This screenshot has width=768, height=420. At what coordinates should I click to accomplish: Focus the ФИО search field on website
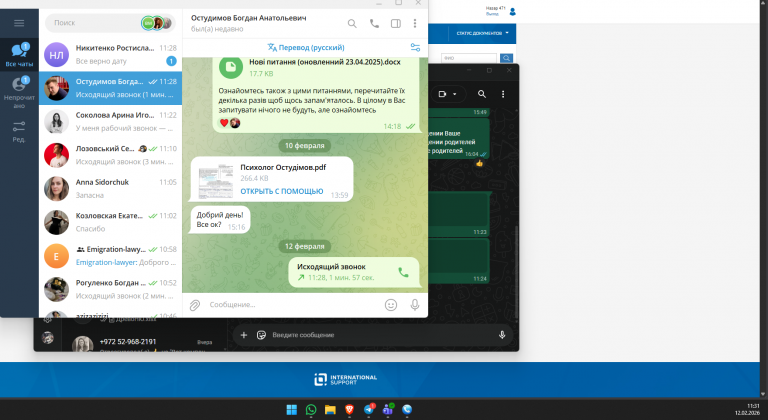(469, 58)
